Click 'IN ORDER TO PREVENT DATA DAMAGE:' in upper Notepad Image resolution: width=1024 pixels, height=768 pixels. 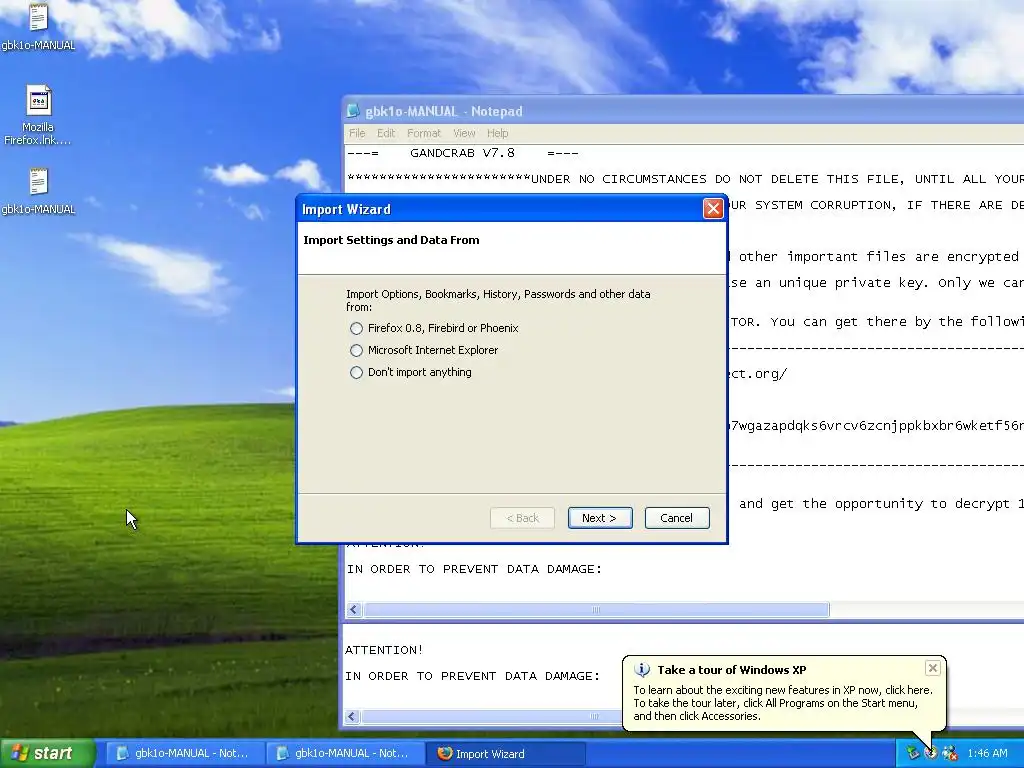(x=474, y=569)
